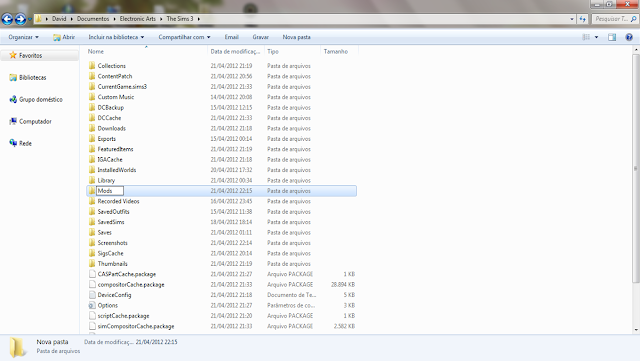Screen dimensions: 640x361
Task: Navigate to Documentos in breadcrumb
Action: 93,19
